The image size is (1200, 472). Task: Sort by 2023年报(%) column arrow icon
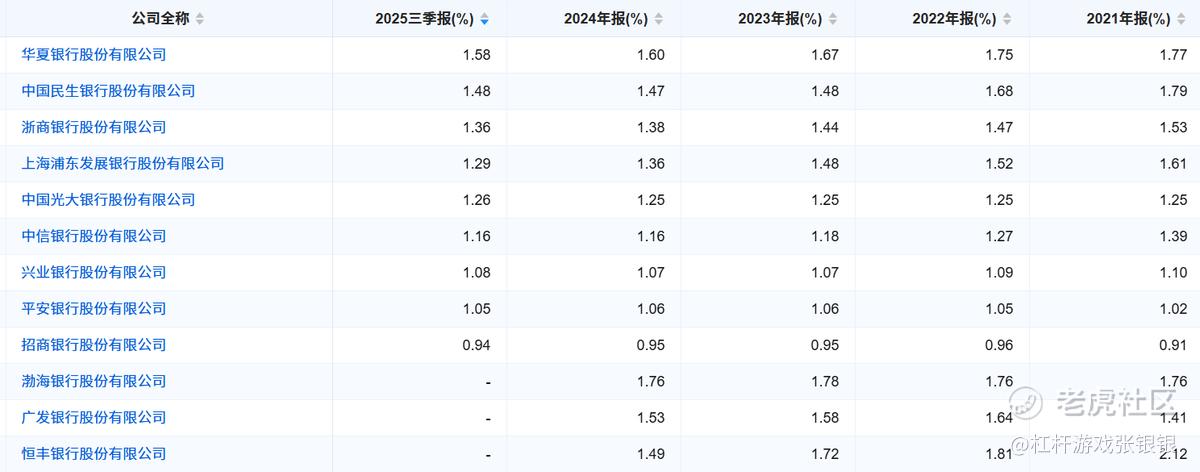click(x=833, y=19)
